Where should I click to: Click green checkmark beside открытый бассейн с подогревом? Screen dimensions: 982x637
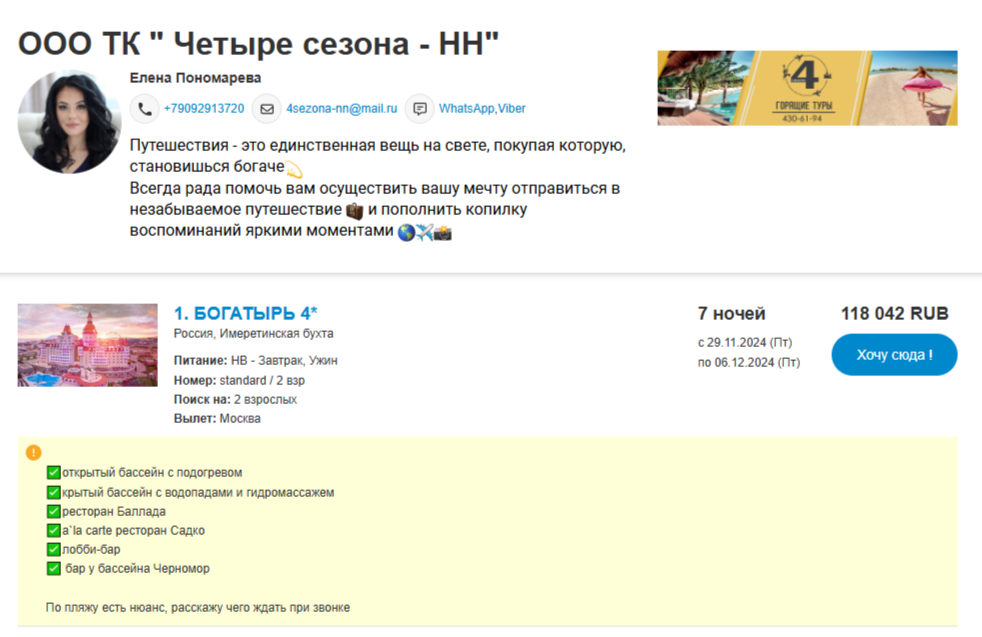[54, 472]
